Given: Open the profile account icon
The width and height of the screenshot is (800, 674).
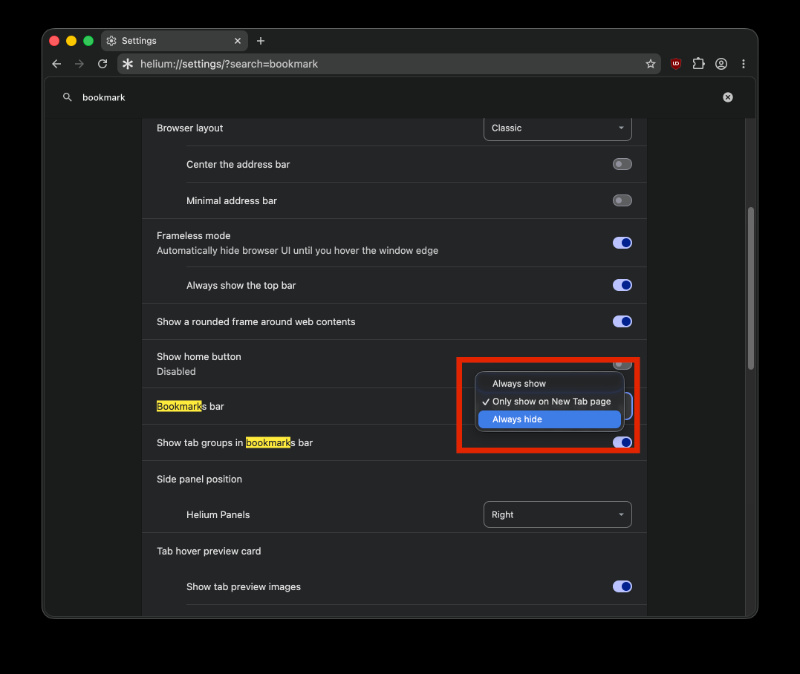Looking at the screenshot, I should [721, 64].
